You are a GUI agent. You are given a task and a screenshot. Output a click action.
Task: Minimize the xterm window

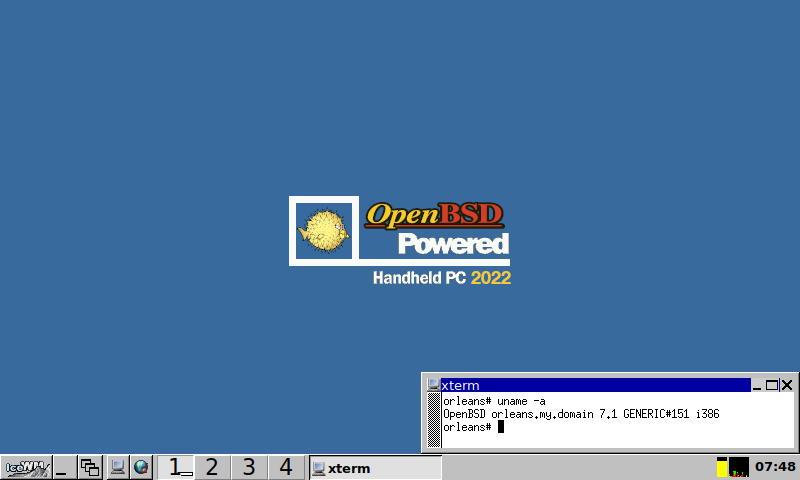(758, 385)
